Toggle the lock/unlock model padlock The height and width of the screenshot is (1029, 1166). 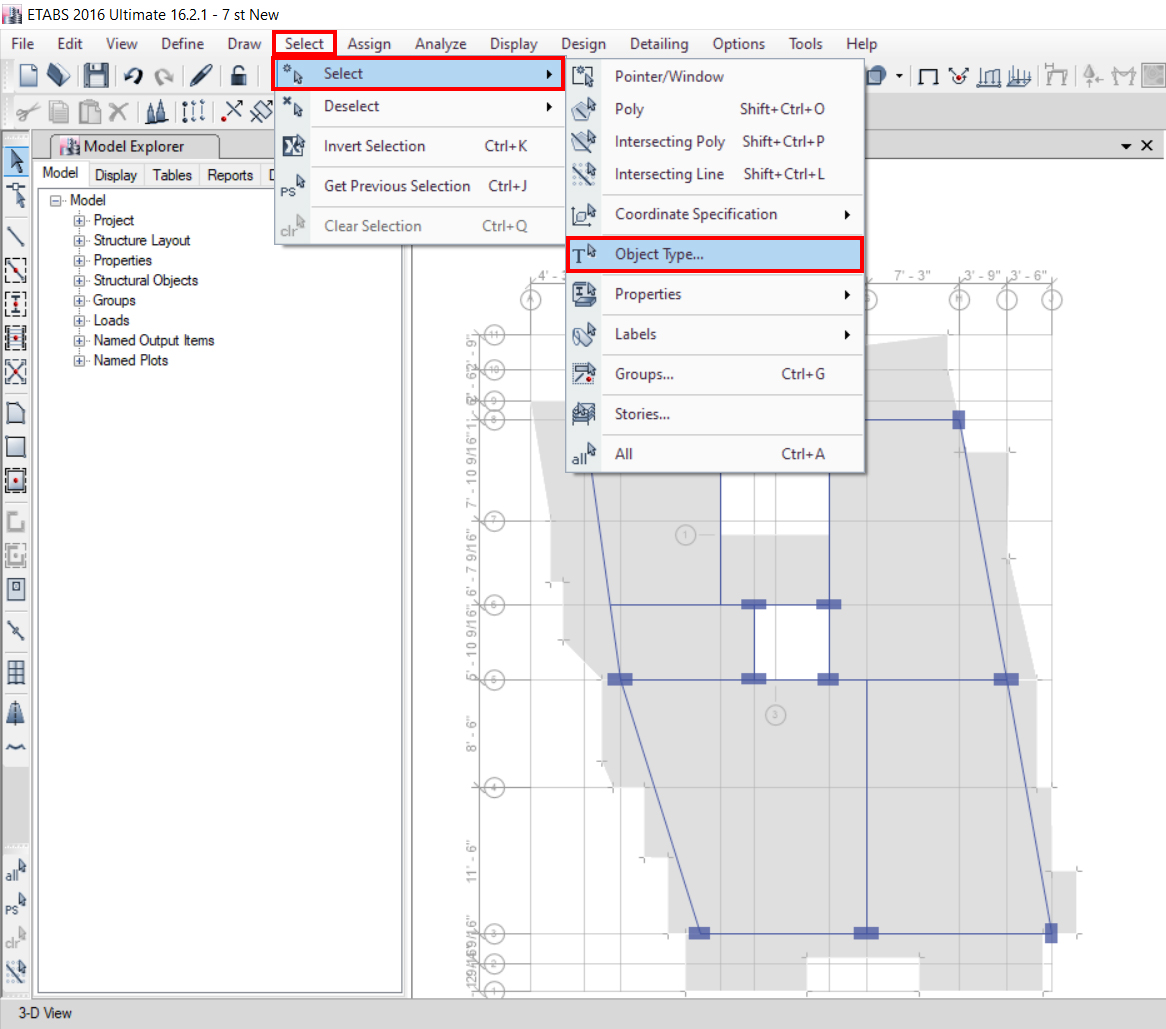[239, 76]
